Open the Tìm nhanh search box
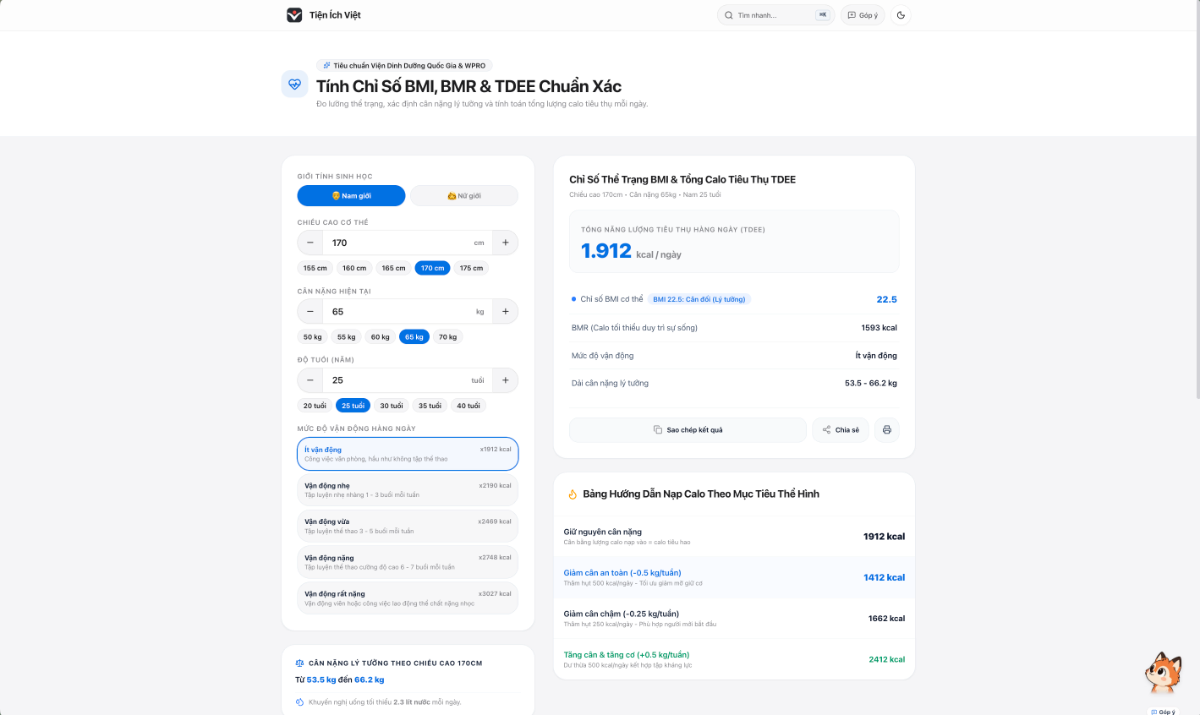The width and height of the screenshot is (1200, 715). (x=776, y=15)
